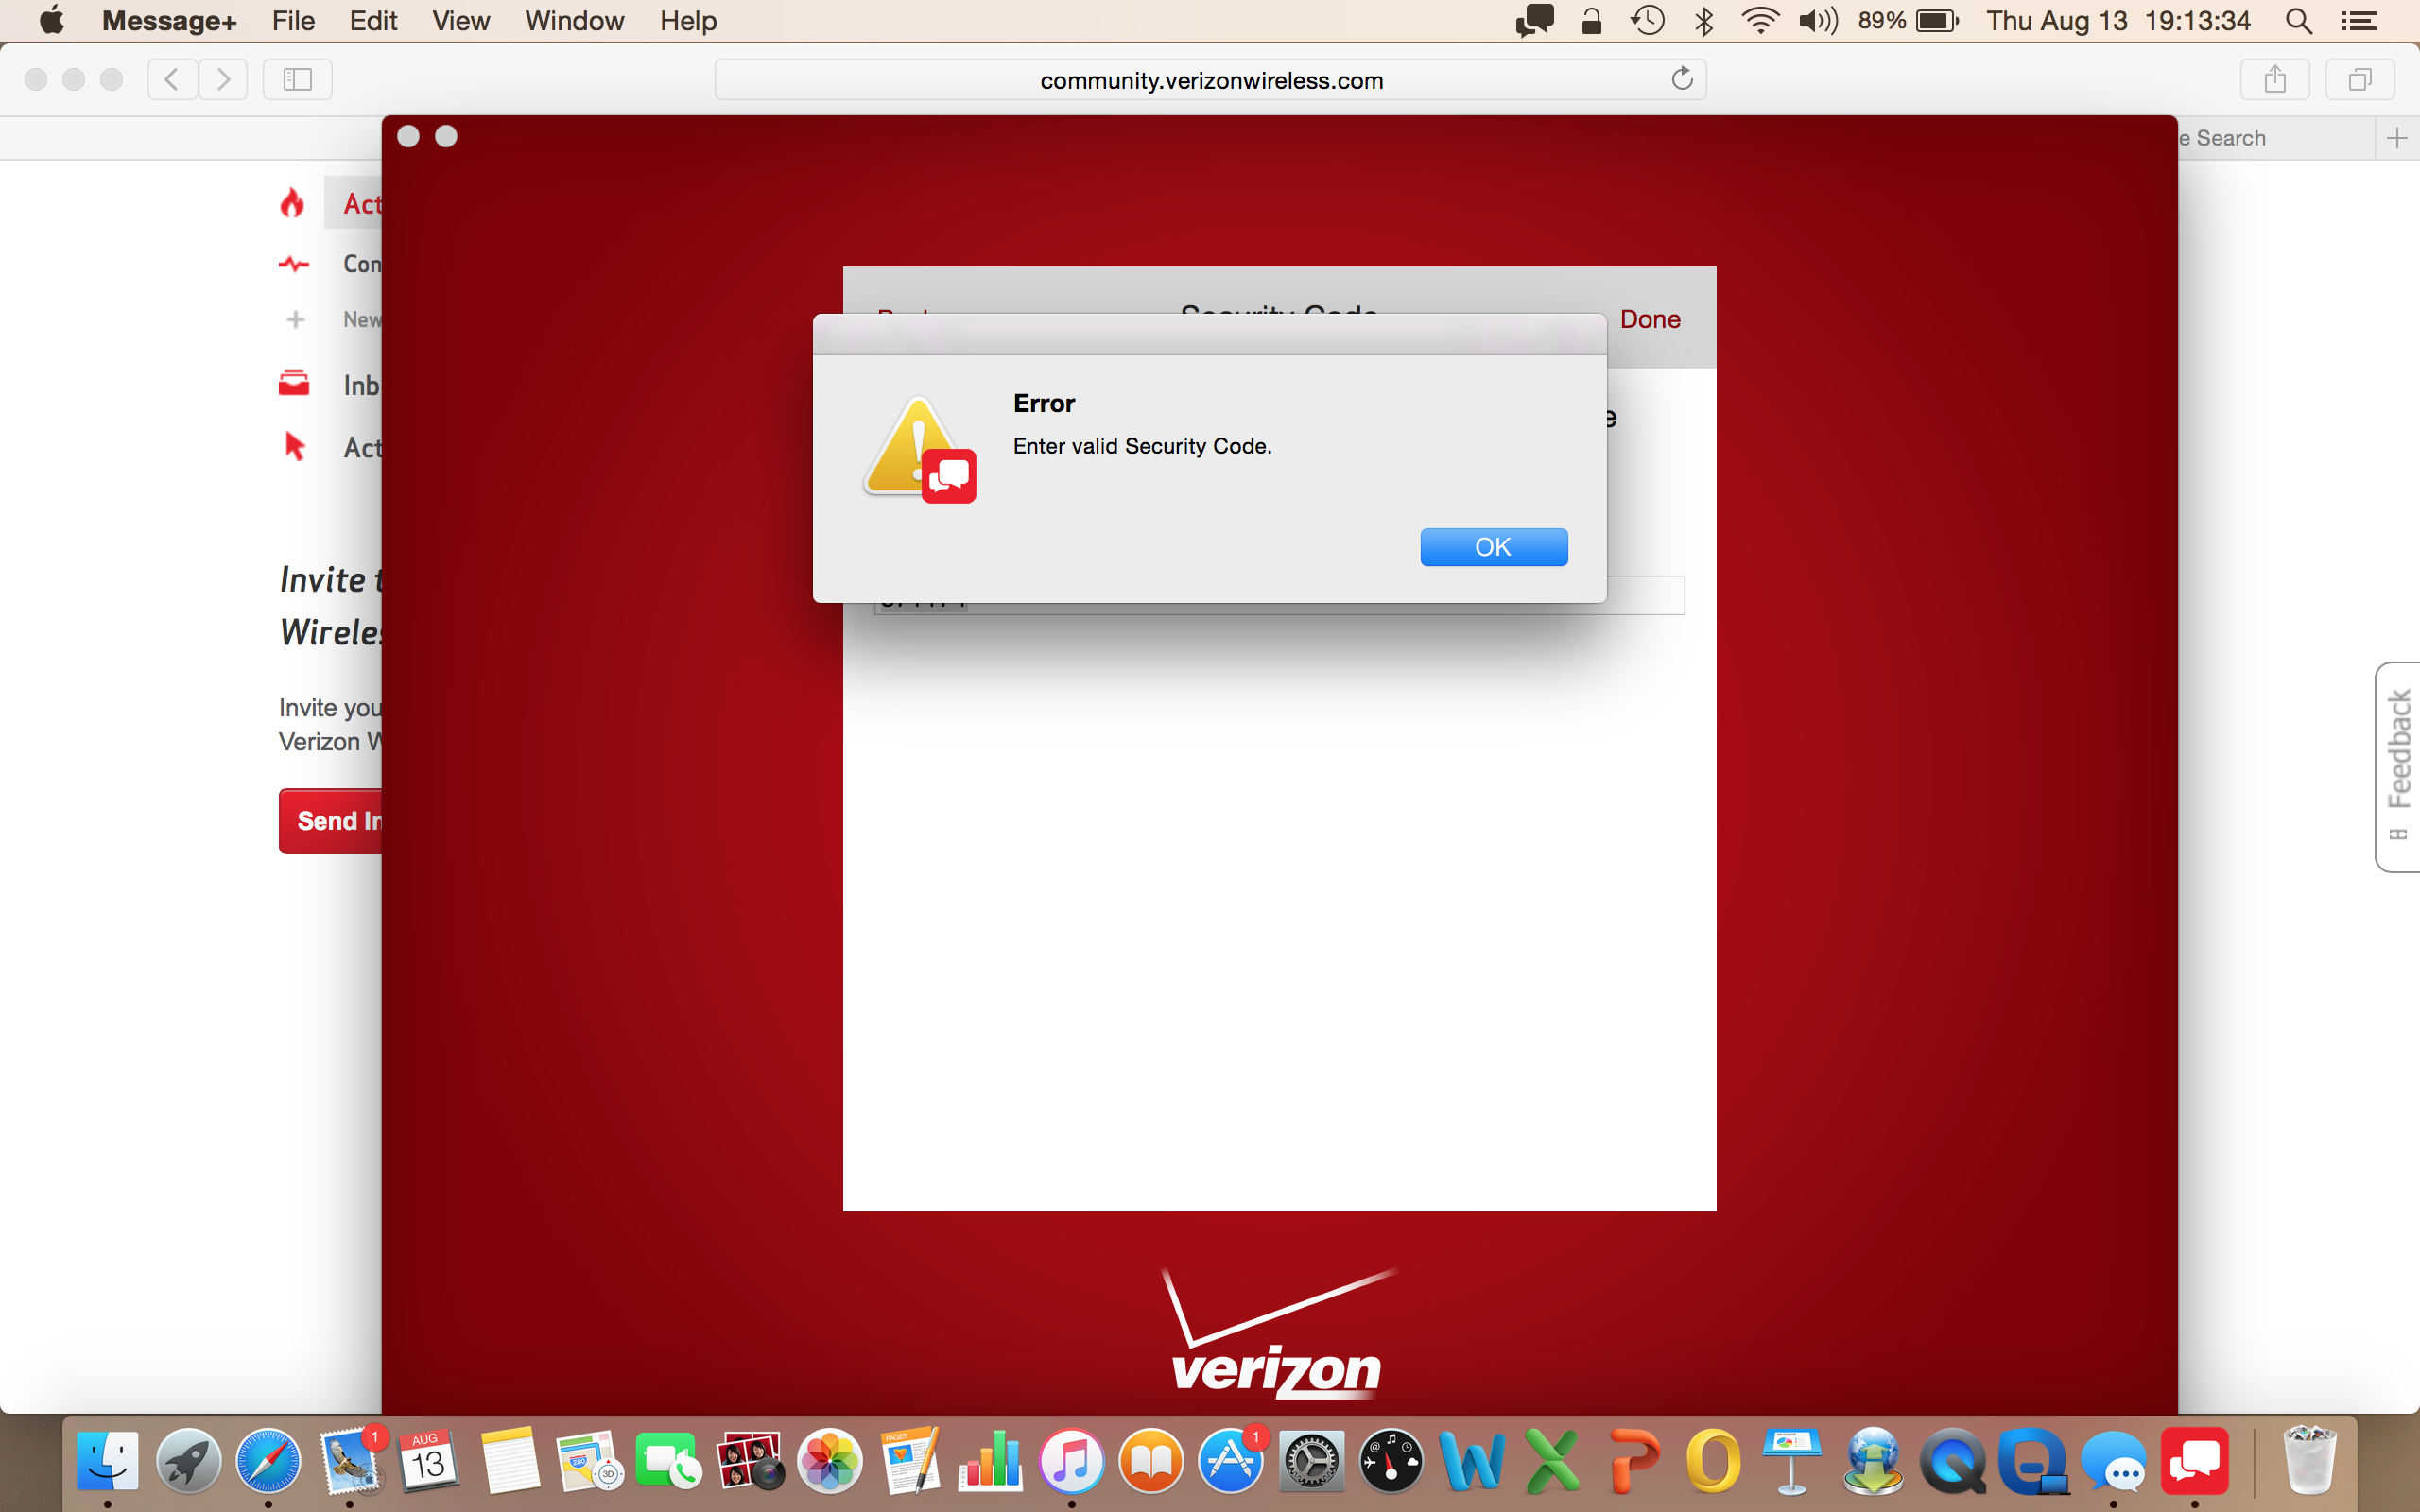2420x1512 pixels.
Task: Open System Preferences from the Dock
Action: pyautogui.click(x=1311, y=1461)
